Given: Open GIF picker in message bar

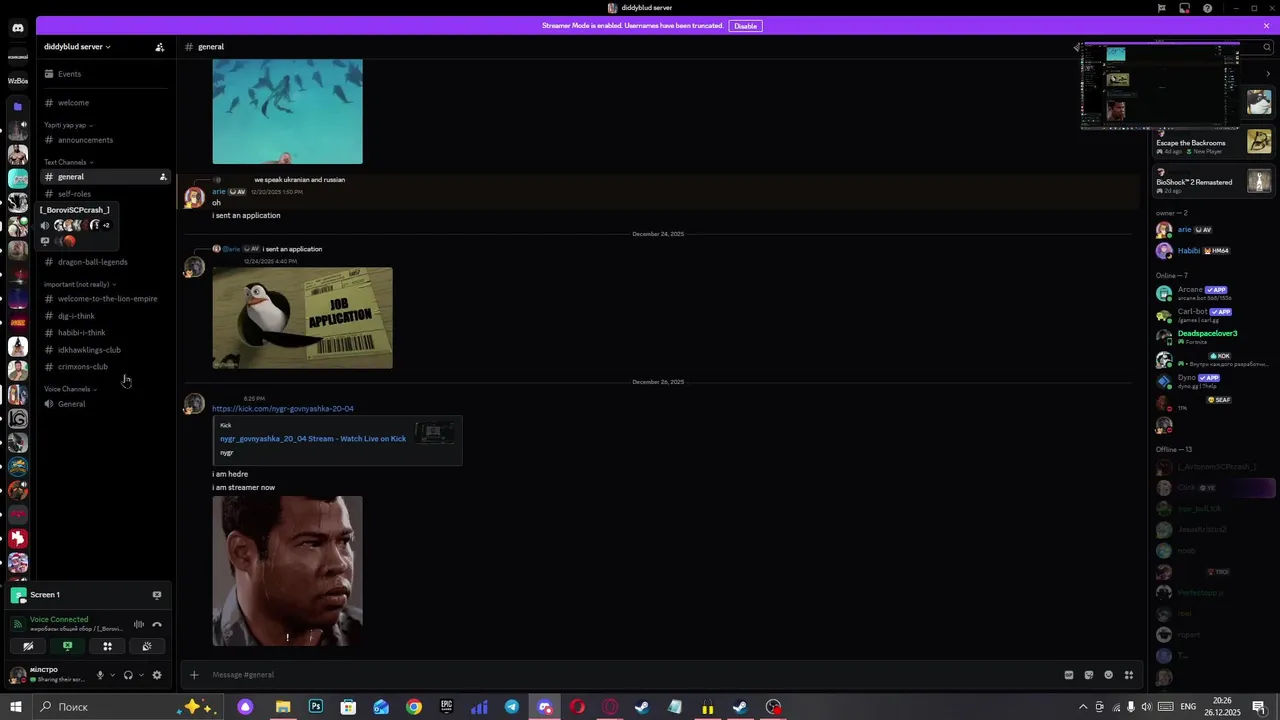Looking at the screenshot, I should point(1069,675).
